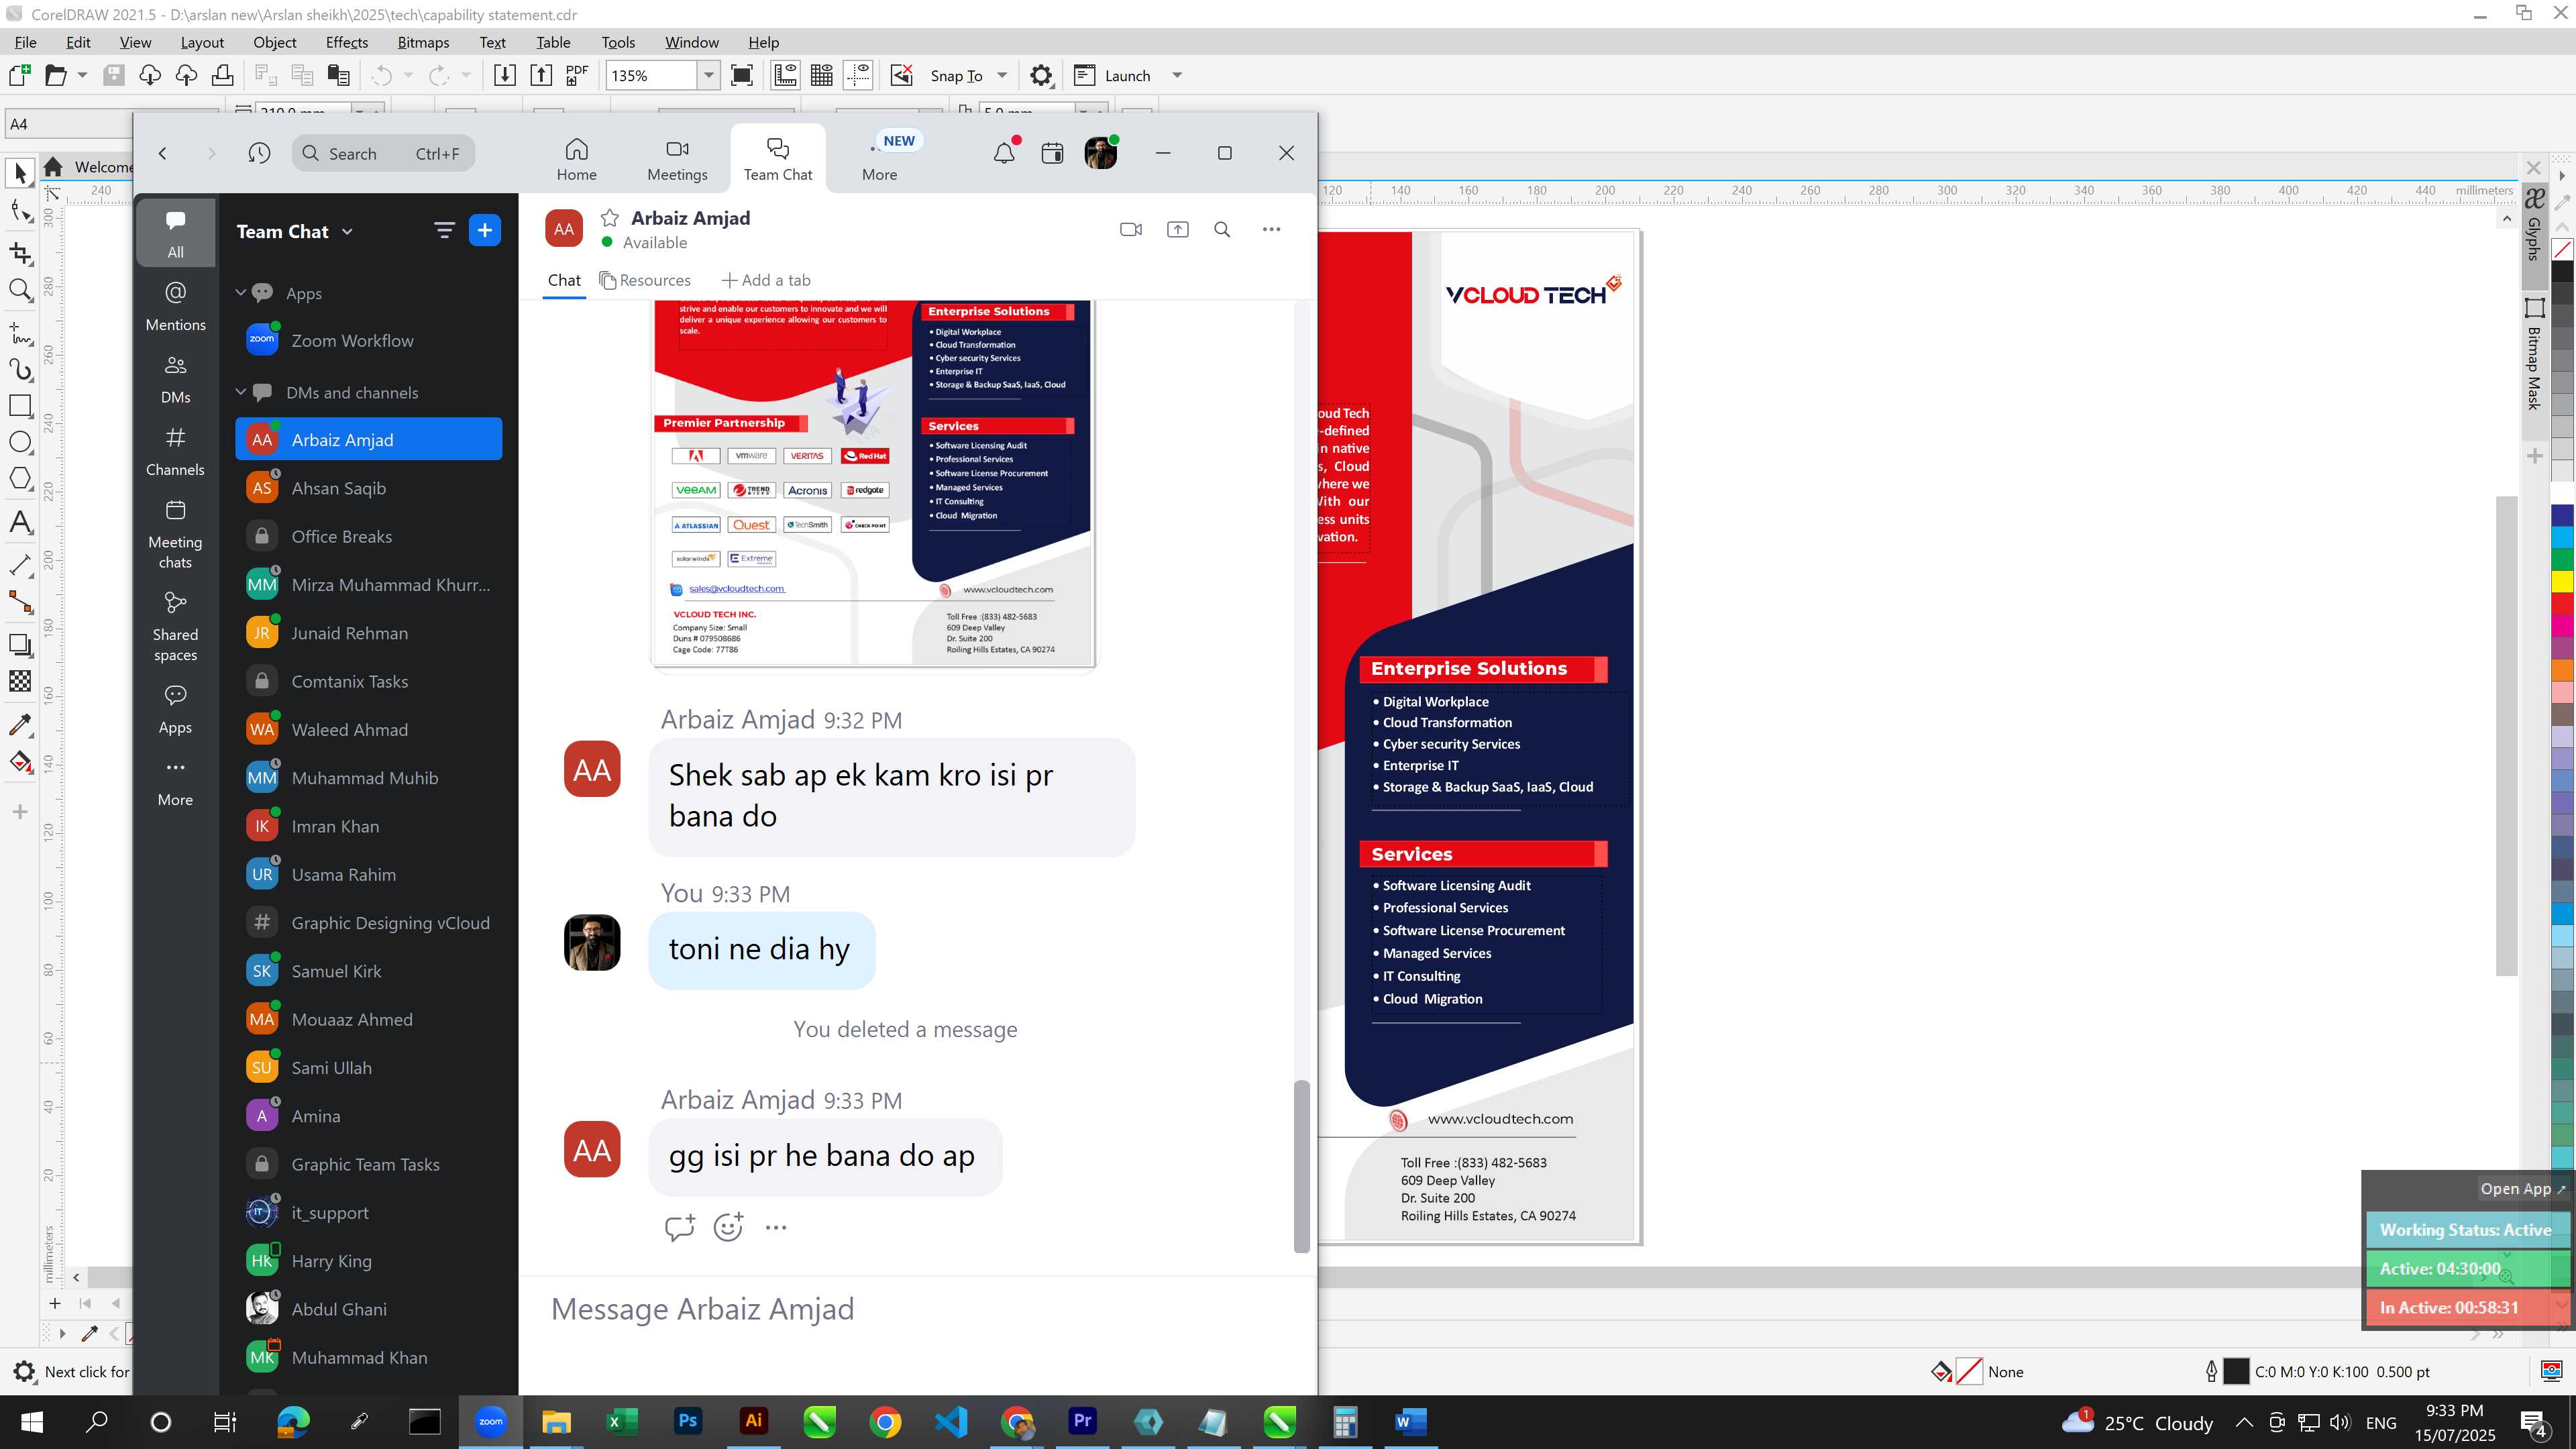Open Graphic Designing vCloud channel
The image size is (2576, 1449).
click(x=369, y=923)
